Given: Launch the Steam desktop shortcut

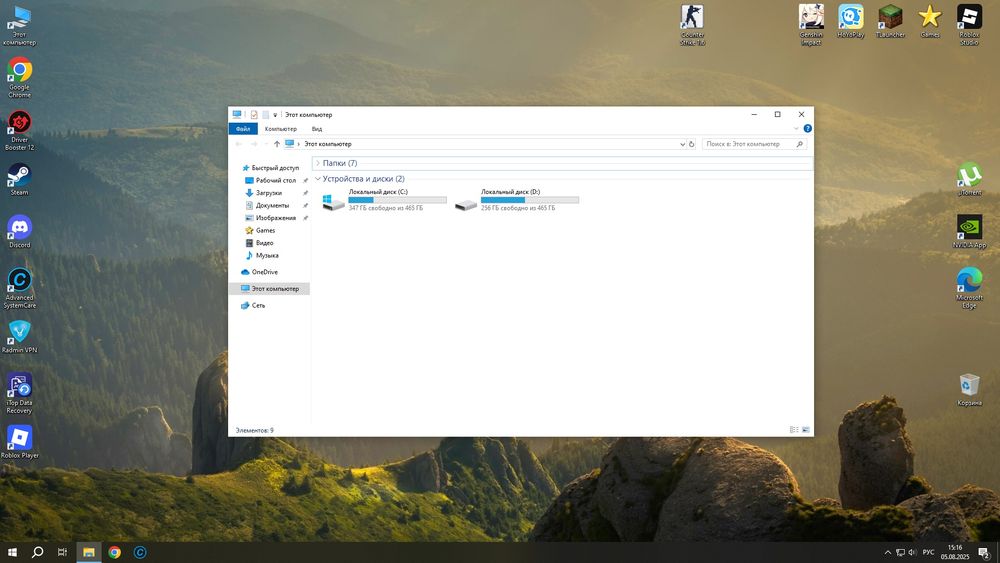Looking at the screenshot, I should tap(19, 175).
